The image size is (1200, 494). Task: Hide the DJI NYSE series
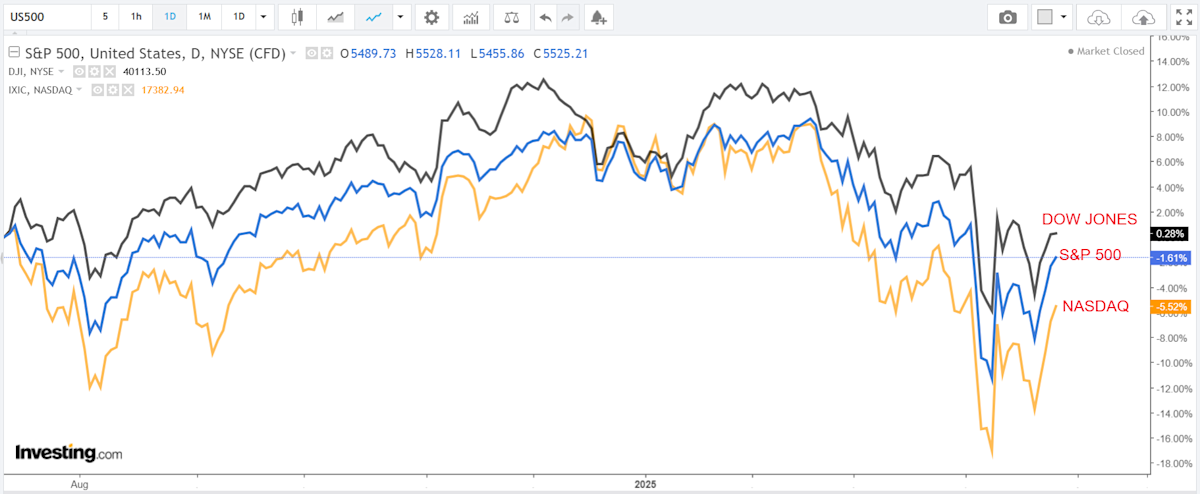click(x=79, y=72)
